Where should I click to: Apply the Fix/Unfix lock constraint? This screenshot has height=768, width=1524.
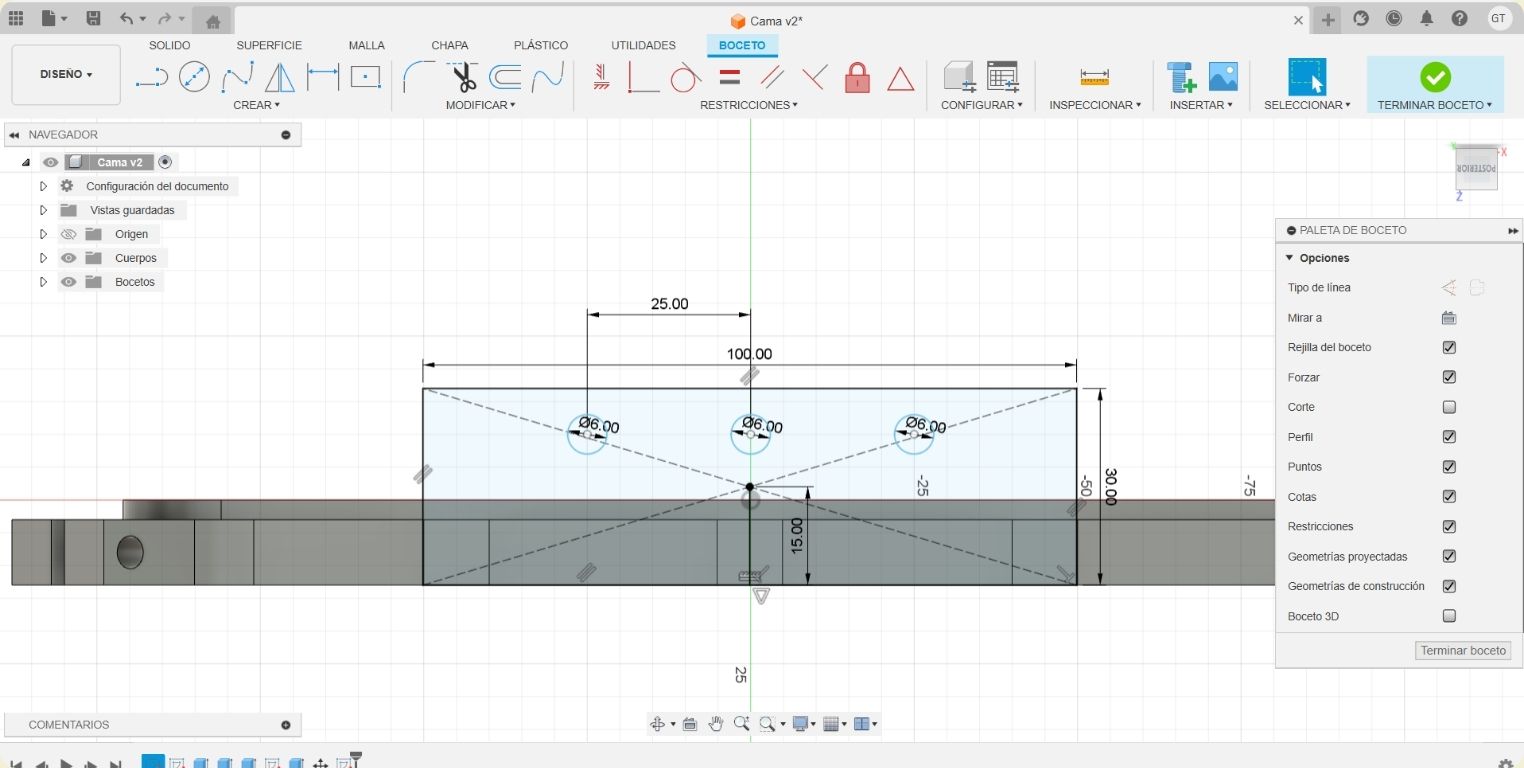(857, 77)
